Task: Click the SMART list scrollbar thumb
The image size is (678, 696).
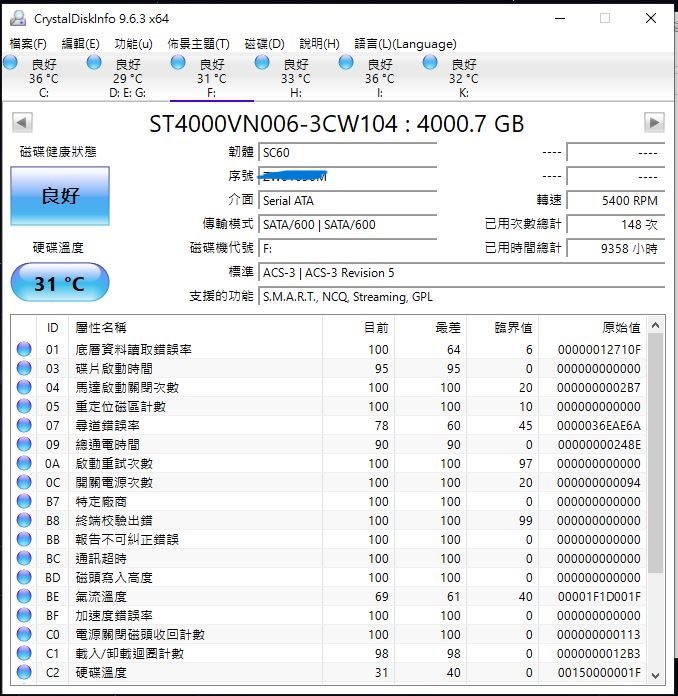Action: pyautogui.click(x=655, y=453)
